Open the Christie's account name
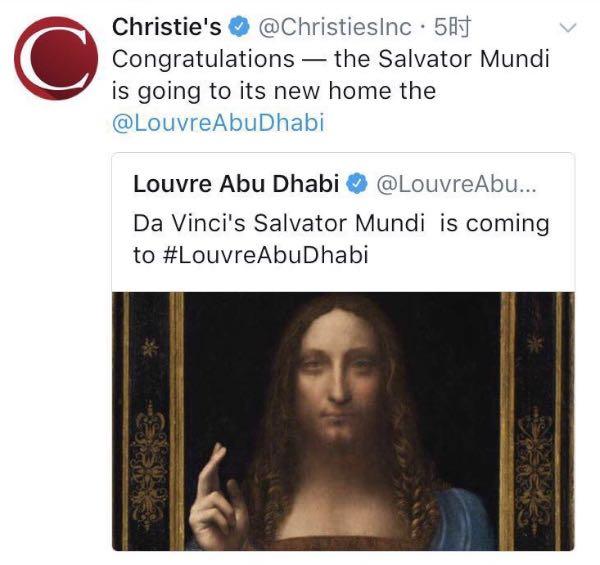This screenshot has height=565, width=600. tap(167, 27)
